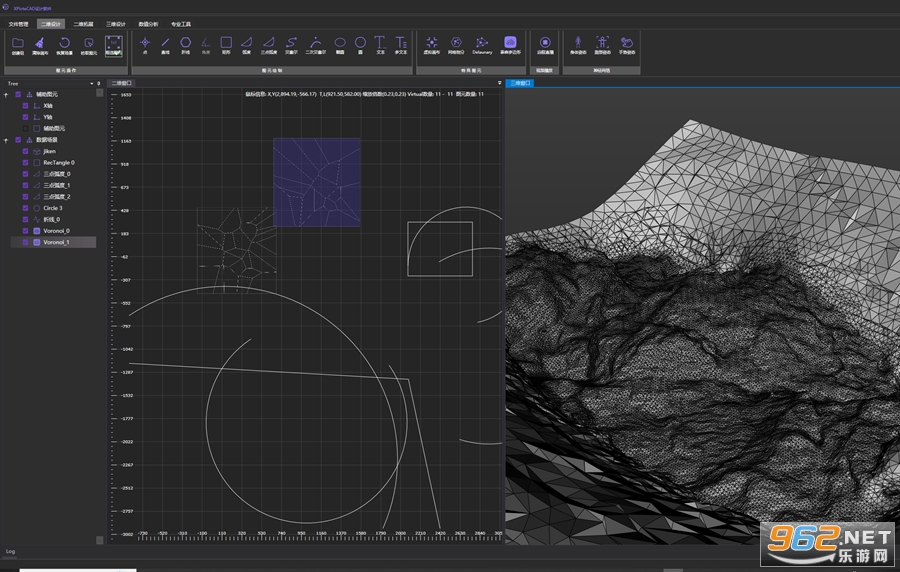
Task: Toggle the Voronoi_1 checkbox
Action: point(25,242)
